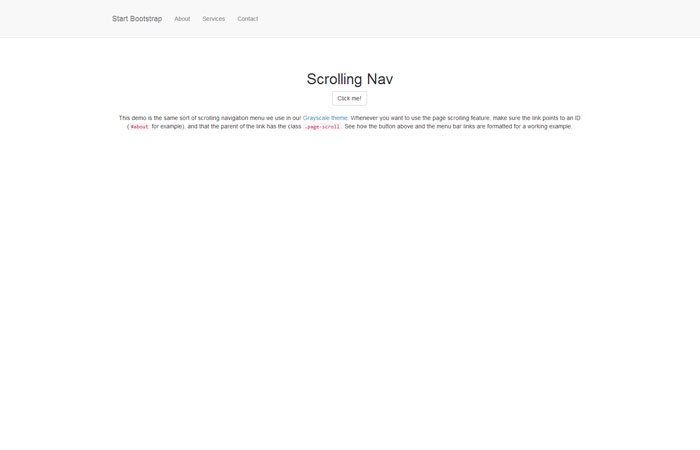Click the .page-scroll code snippet

click(322, 127)
